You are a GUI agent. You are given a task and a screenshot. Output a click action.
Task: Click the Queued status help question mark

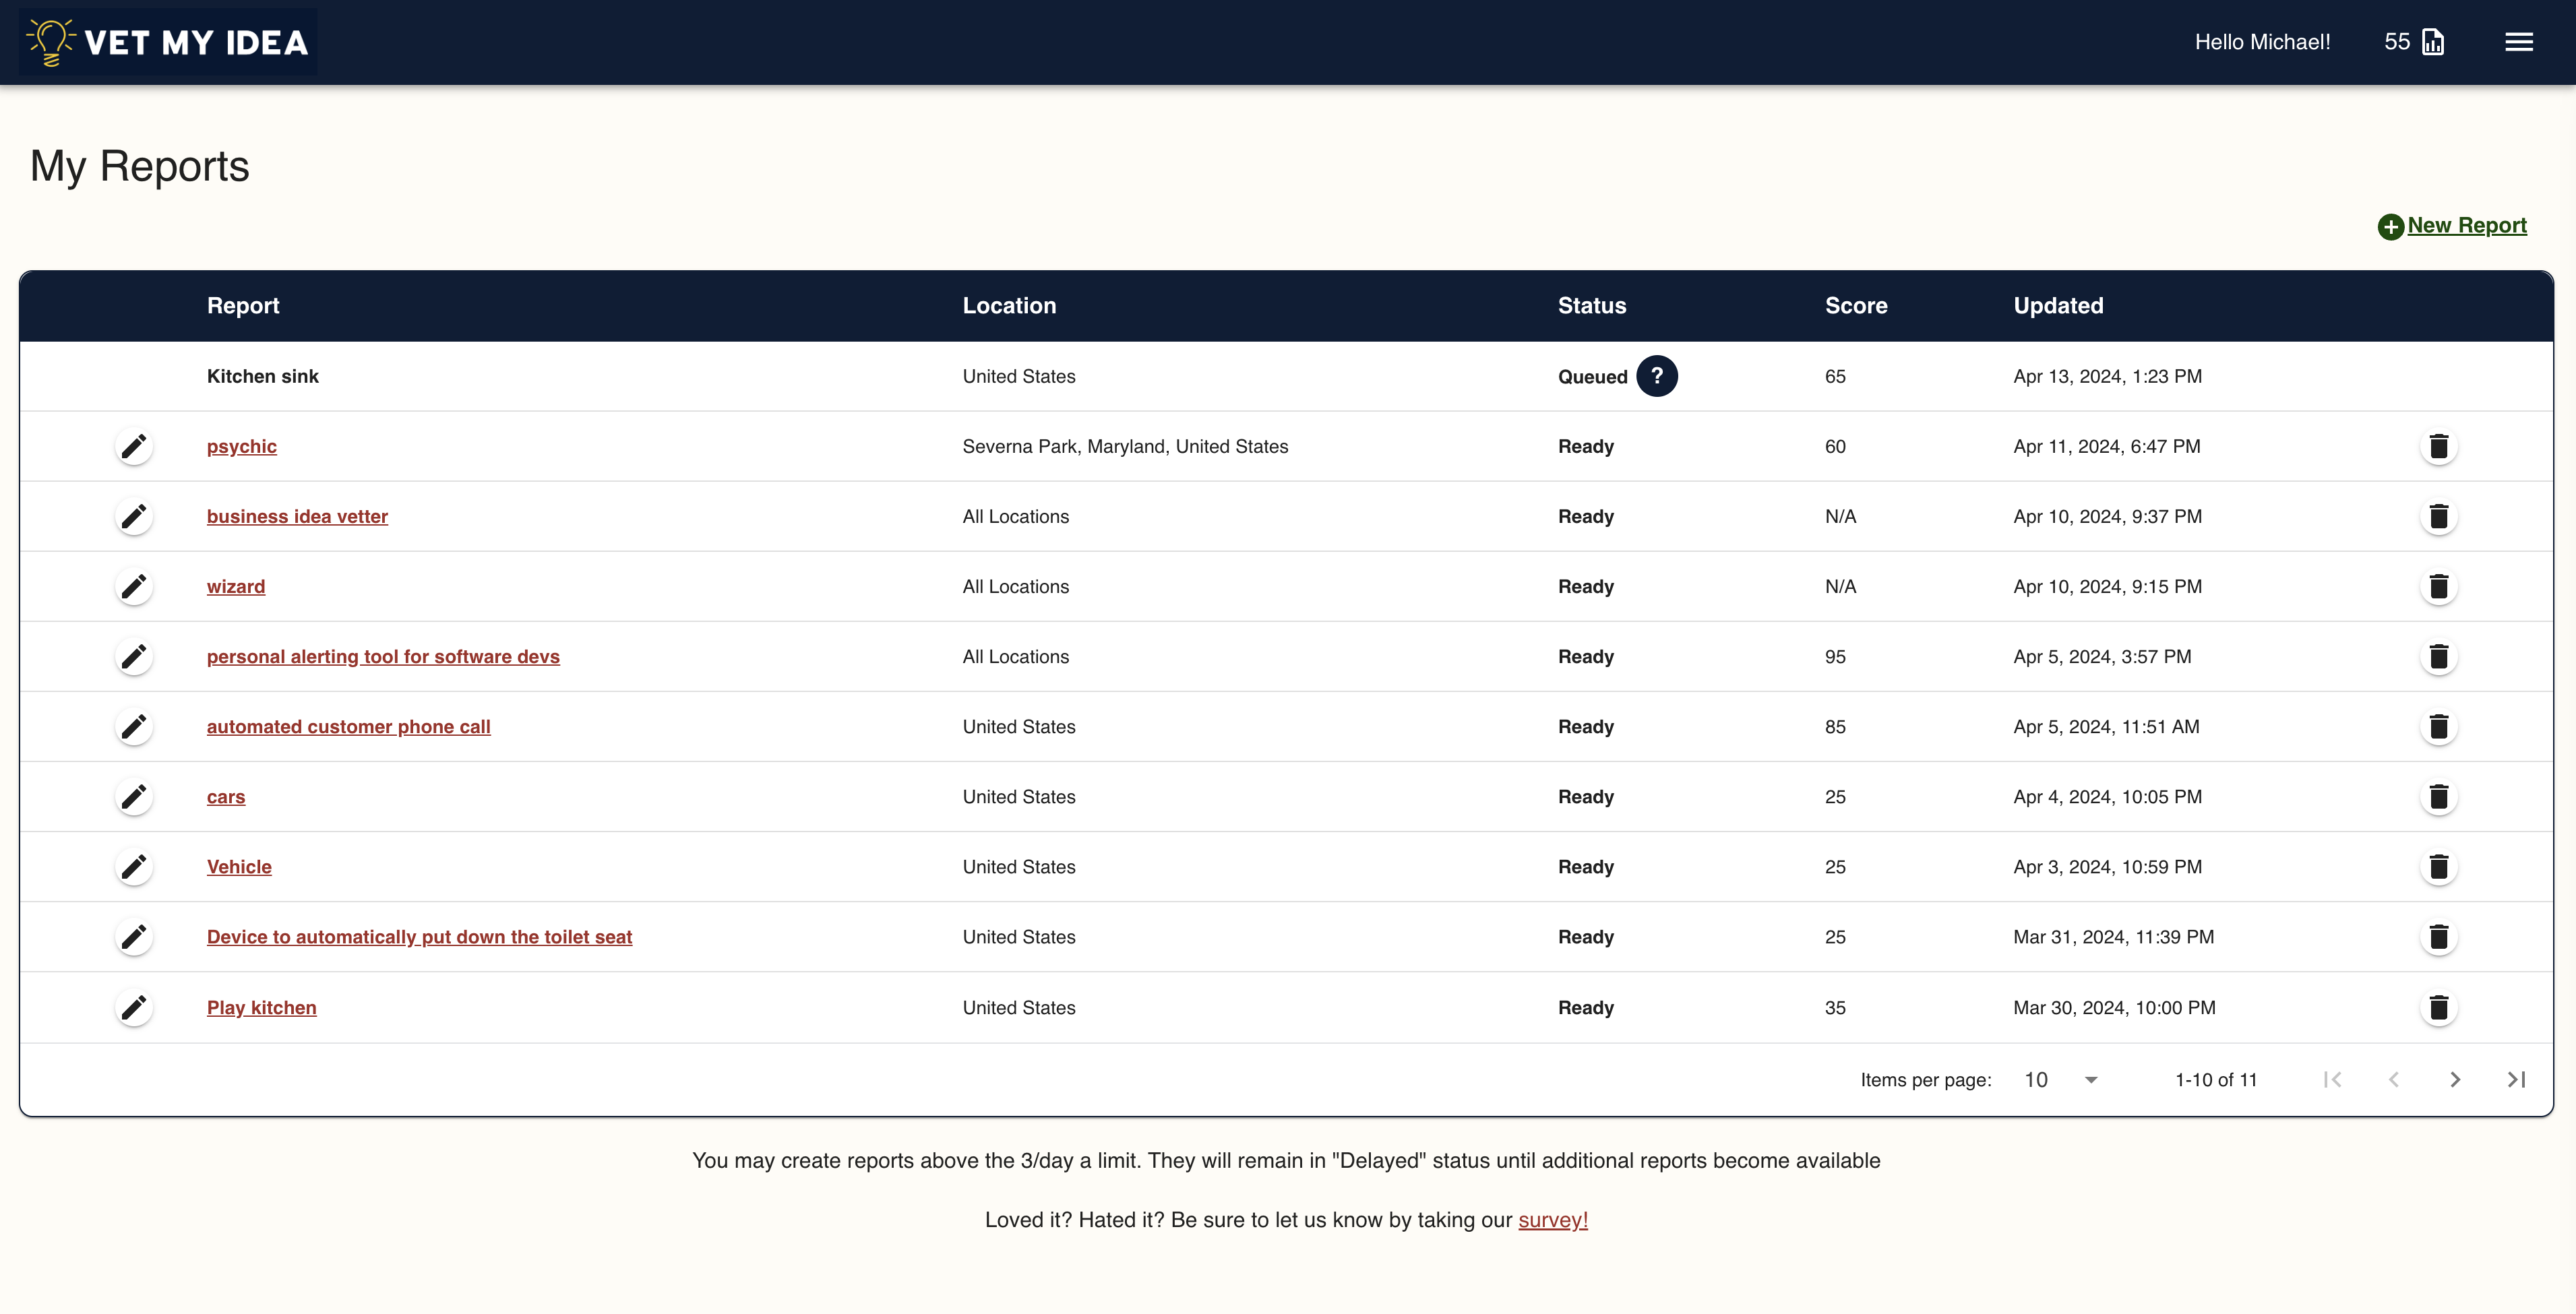(1656, 376)
